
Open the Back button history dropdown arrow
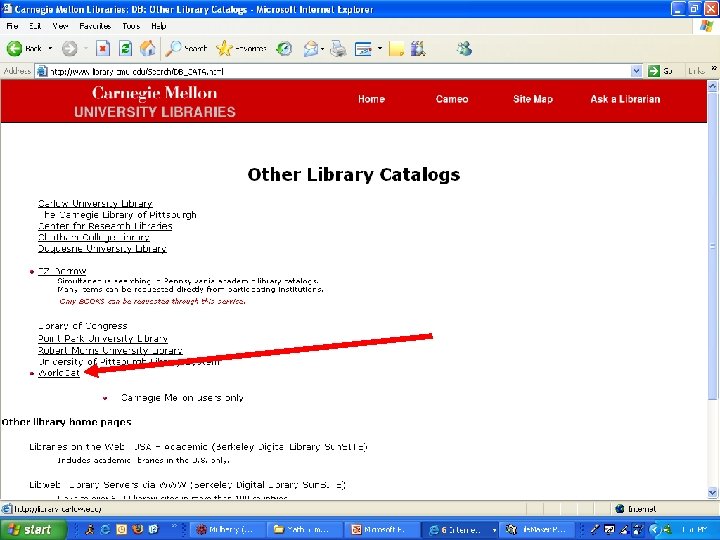click(x=50, y=48)
